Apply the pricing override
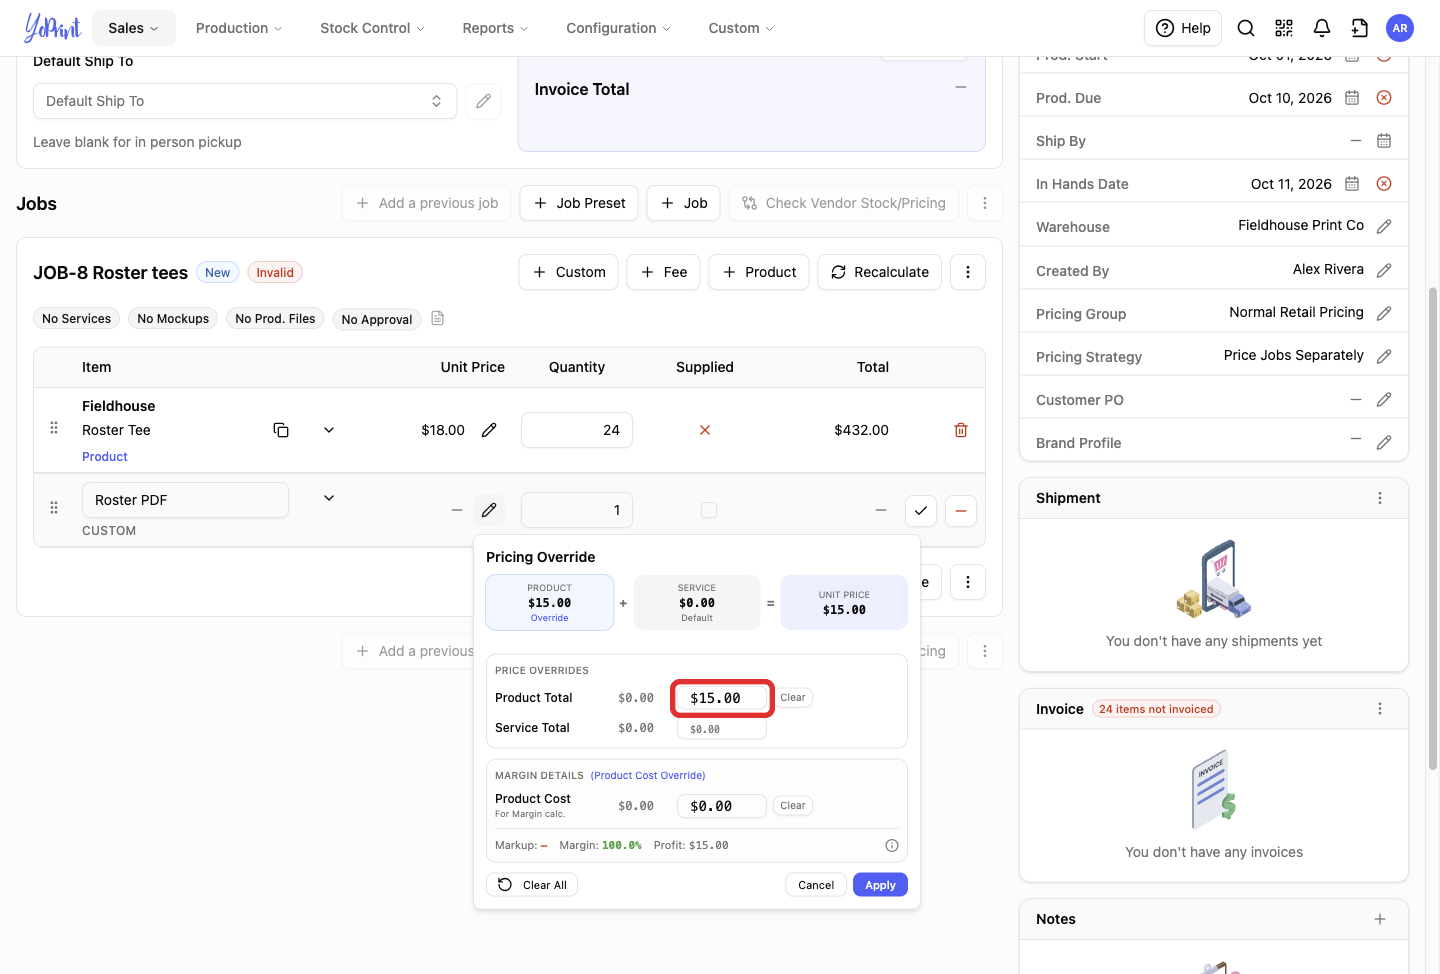Image resolution: width=1440 pixels, height=974 pixels. pyautogui.click(x=880, y=885)
